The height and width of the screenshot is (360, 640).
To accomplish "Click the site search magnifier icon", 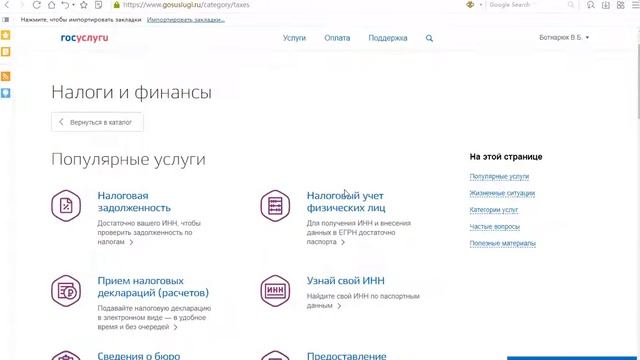I will click(x=429, y=38).
